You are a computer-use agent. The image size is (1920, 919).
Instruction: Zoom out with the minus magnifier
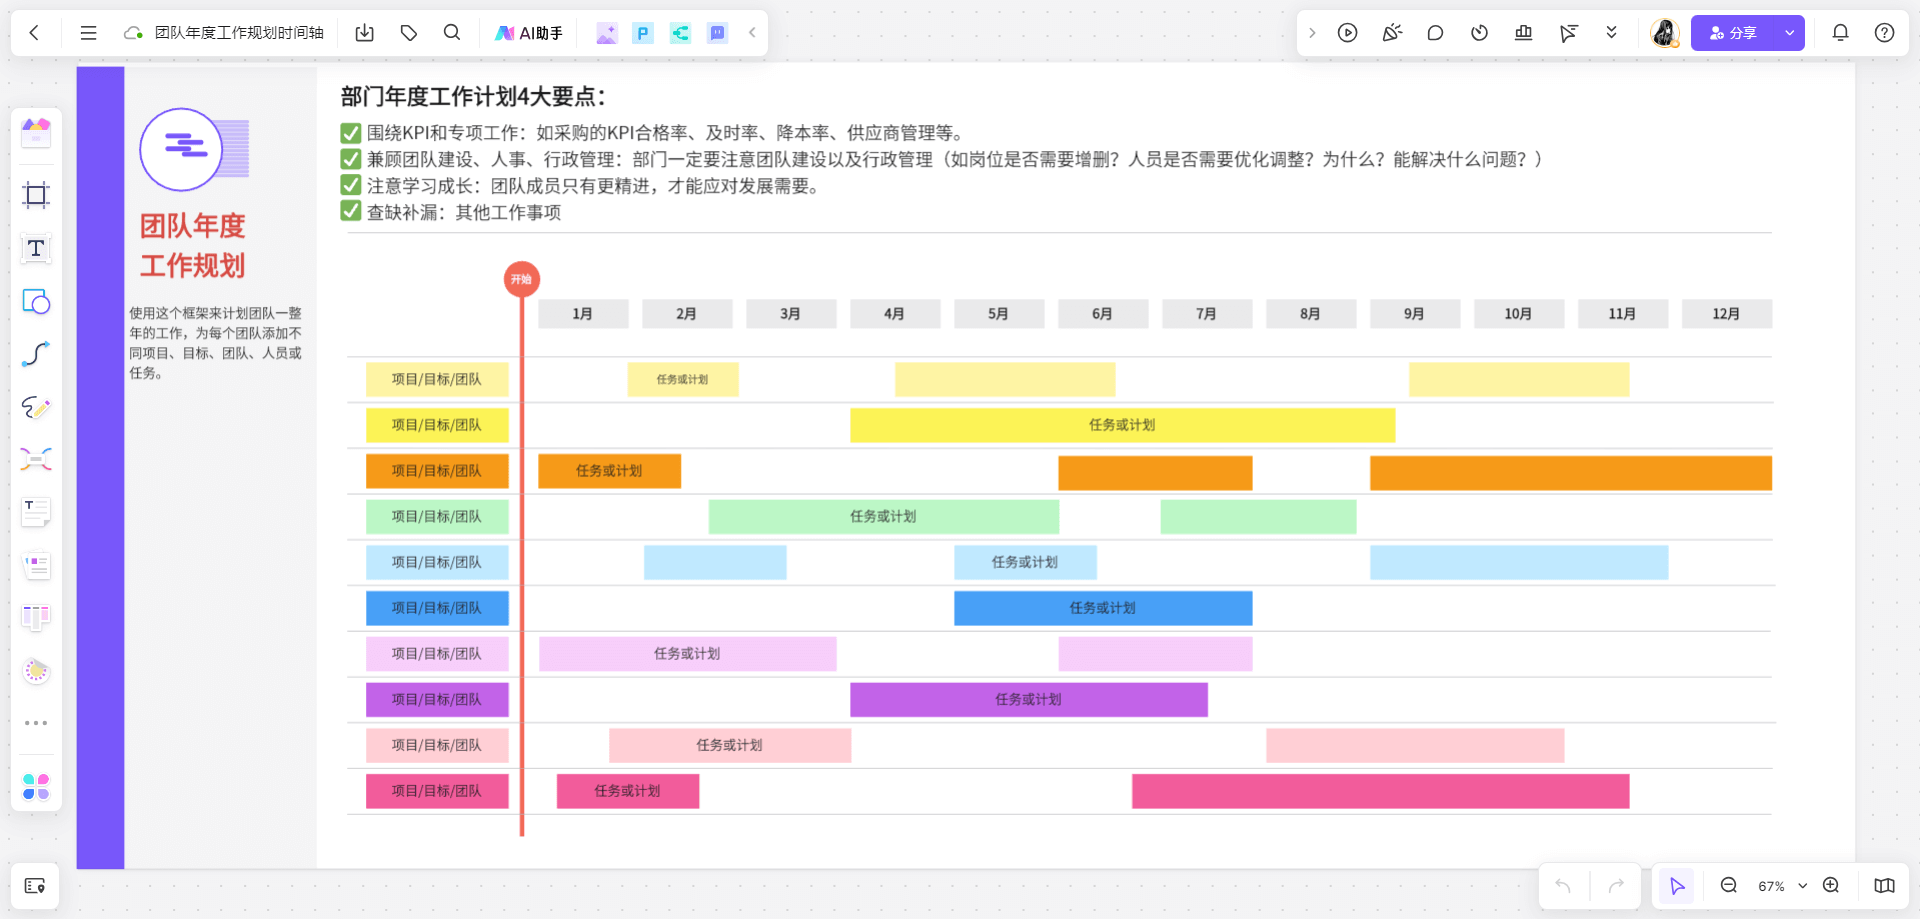click(1729, 886)
